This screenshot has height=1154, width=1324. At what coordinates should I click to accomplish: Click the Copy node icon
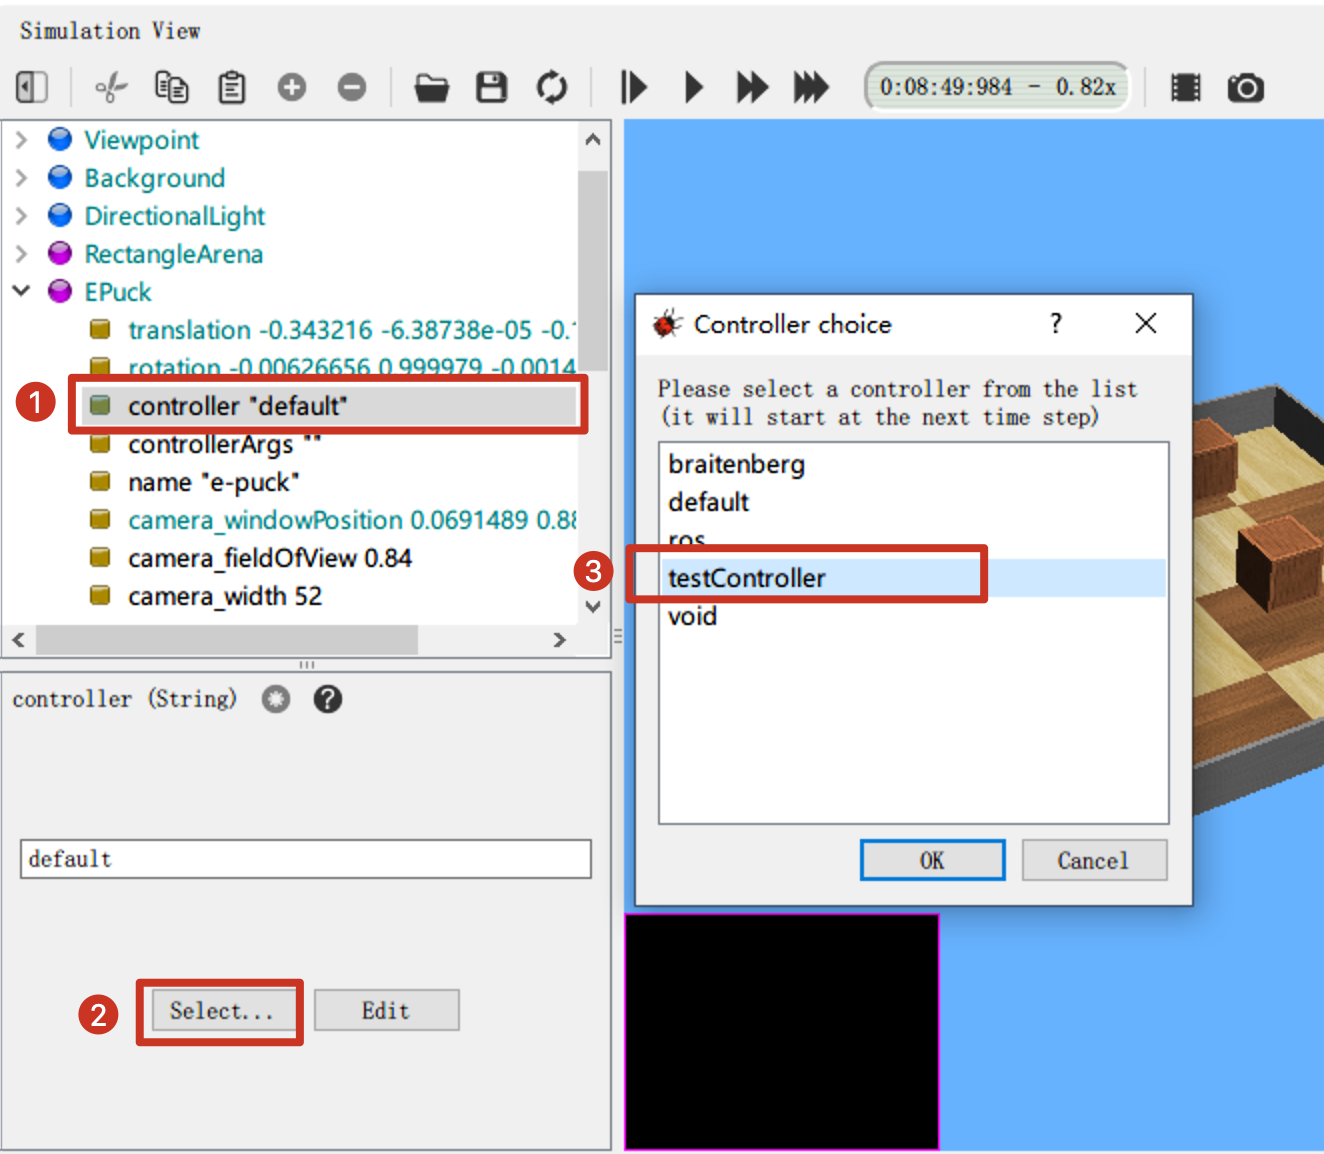(x=171, y=88)
